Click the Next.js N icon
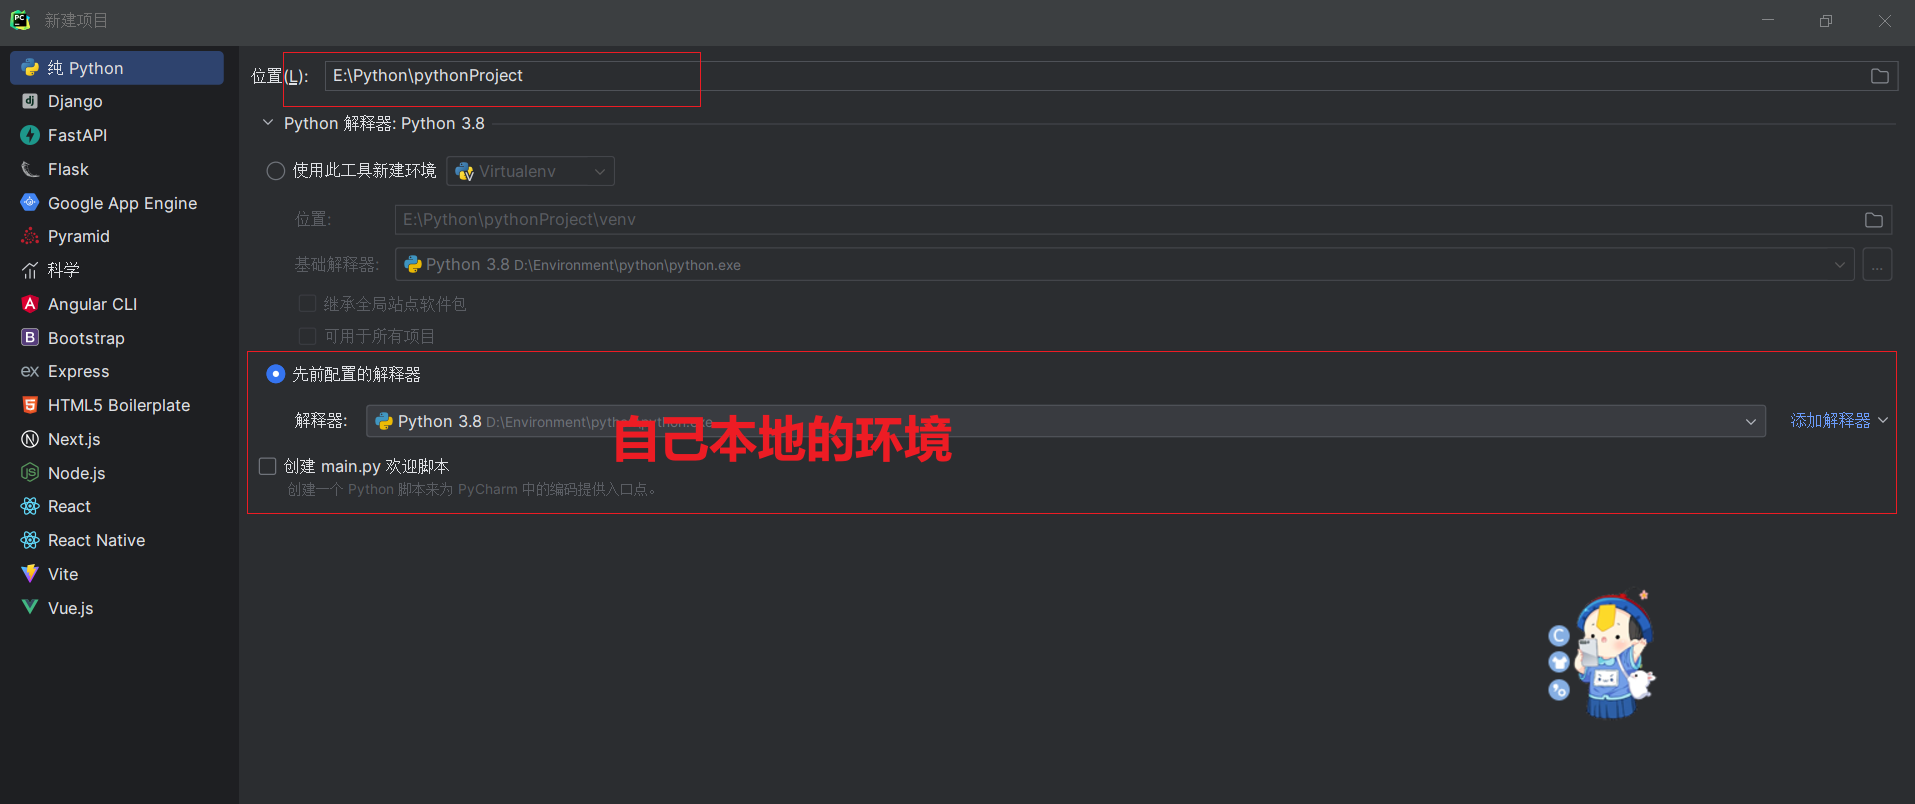The width and height of the screenshot is (1915, 804). [x=30, y=439]
